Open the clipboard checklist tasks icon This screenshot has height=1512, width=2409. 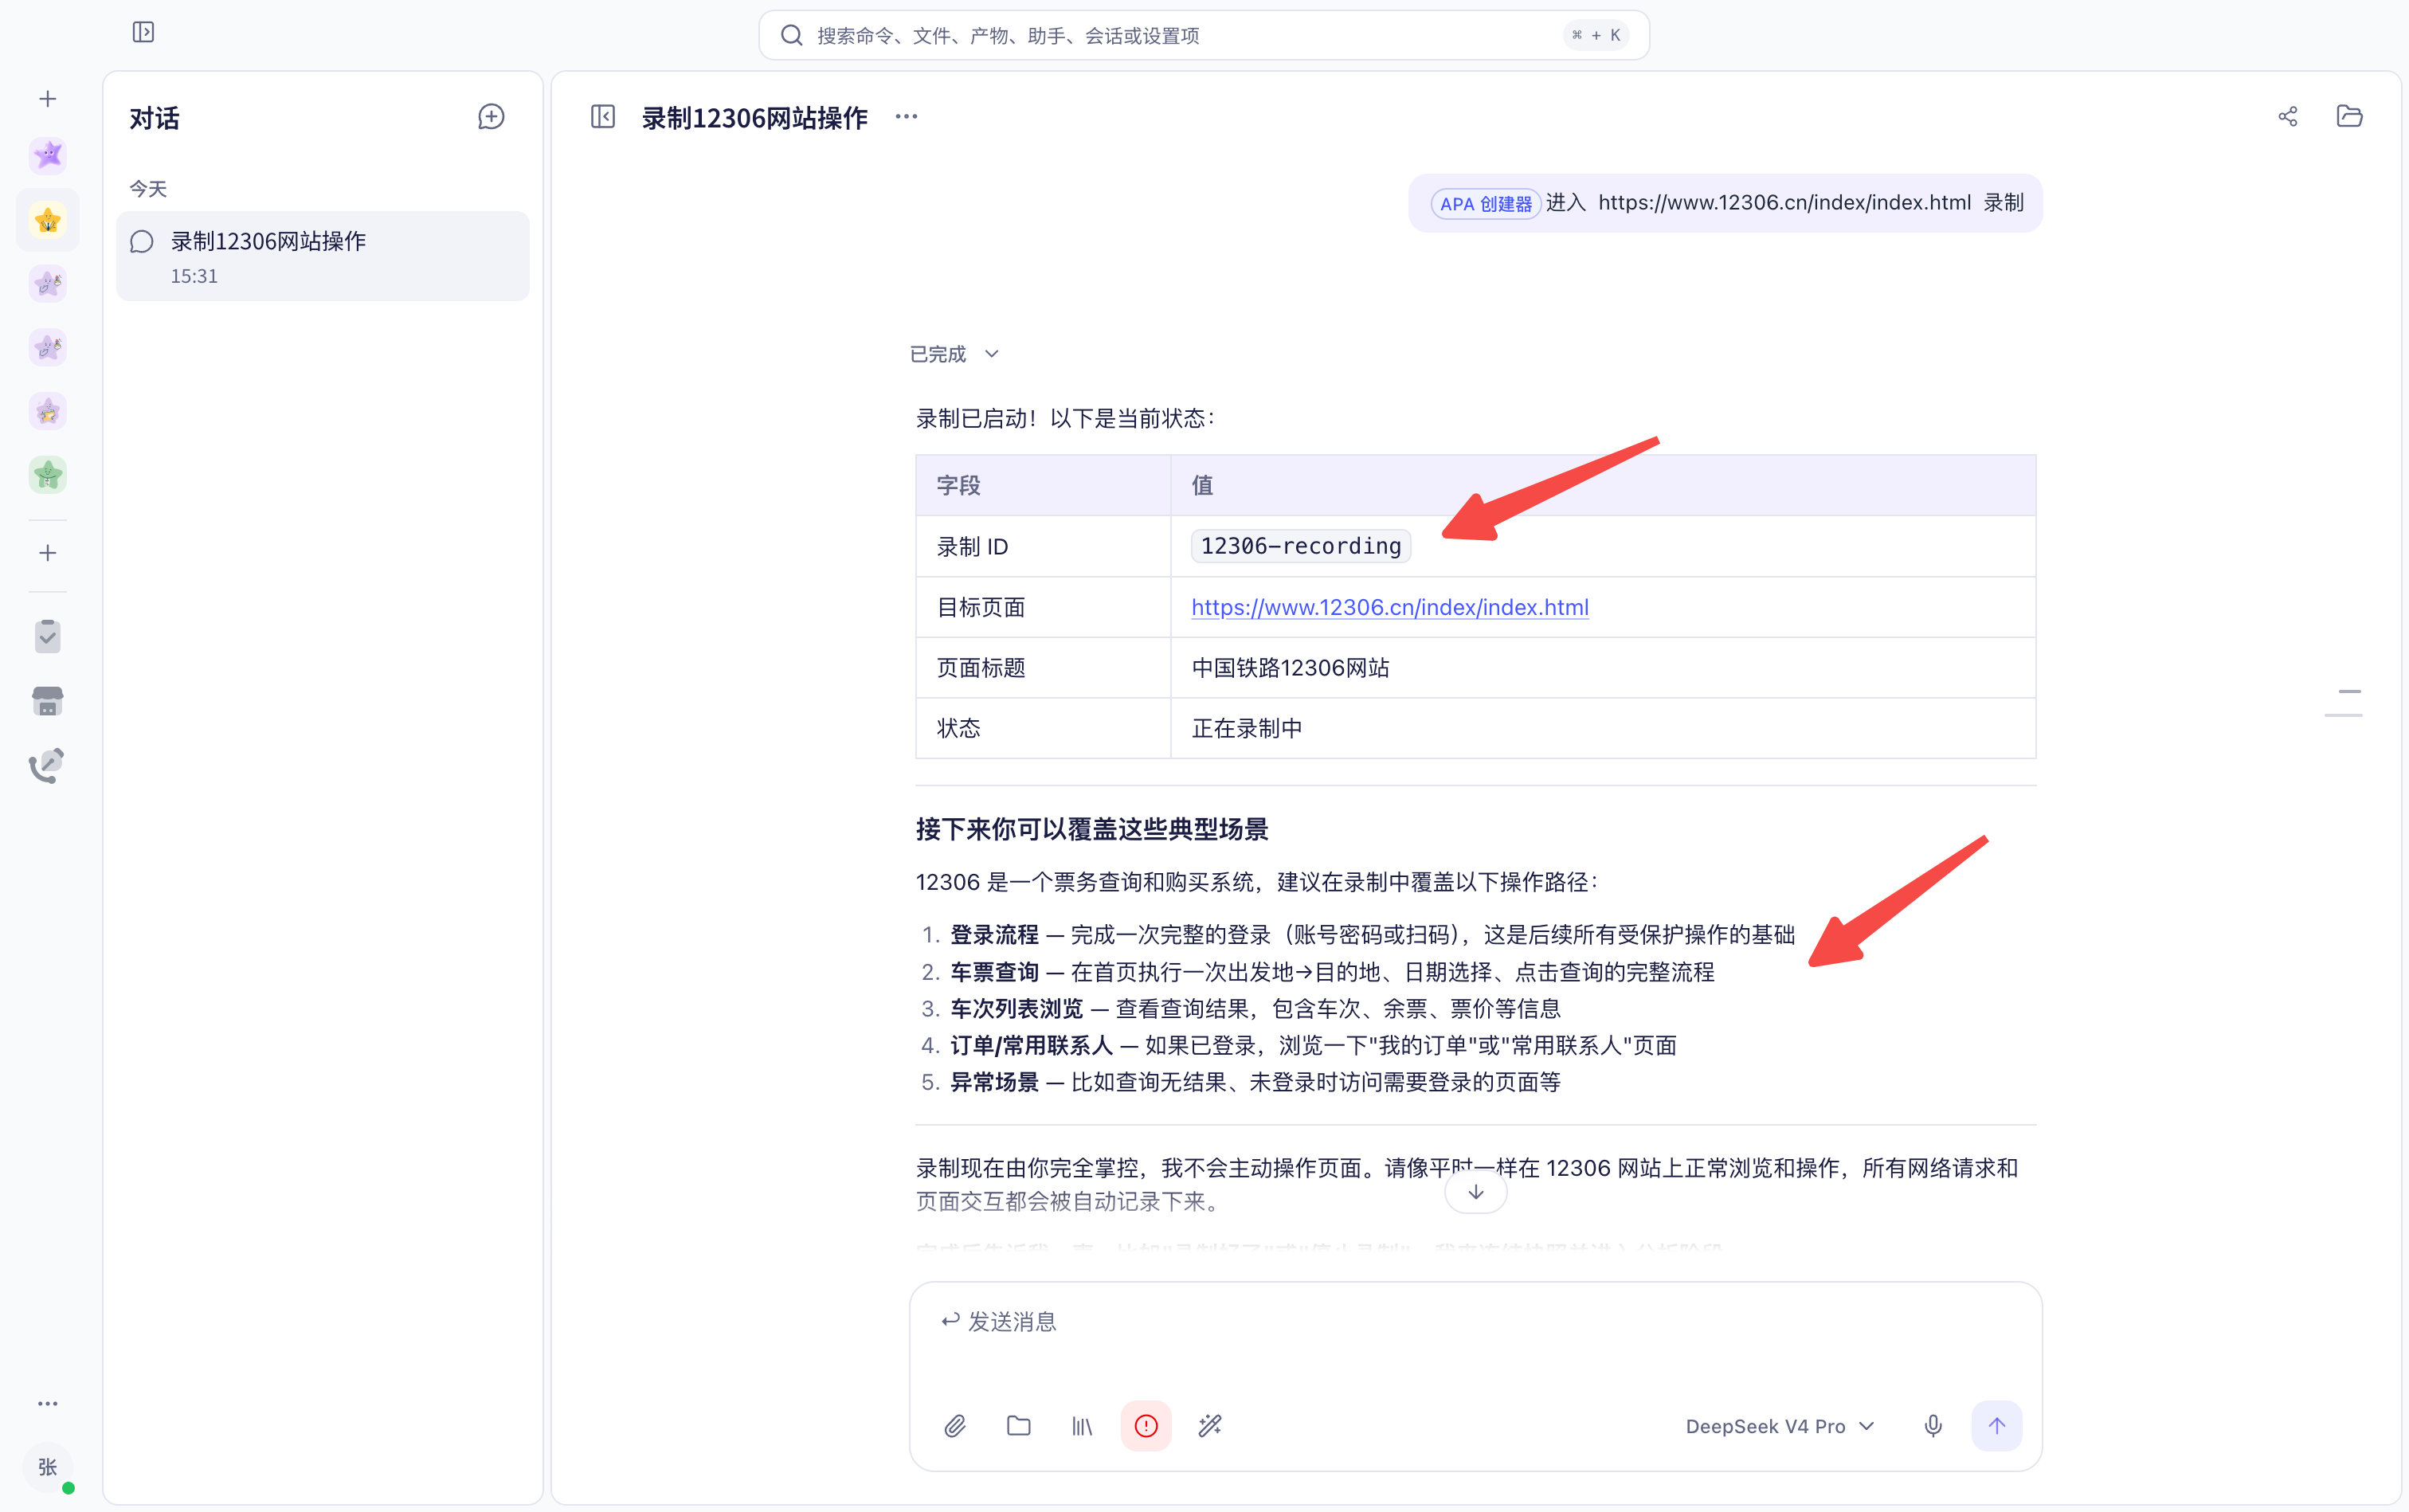coord(48,636)
